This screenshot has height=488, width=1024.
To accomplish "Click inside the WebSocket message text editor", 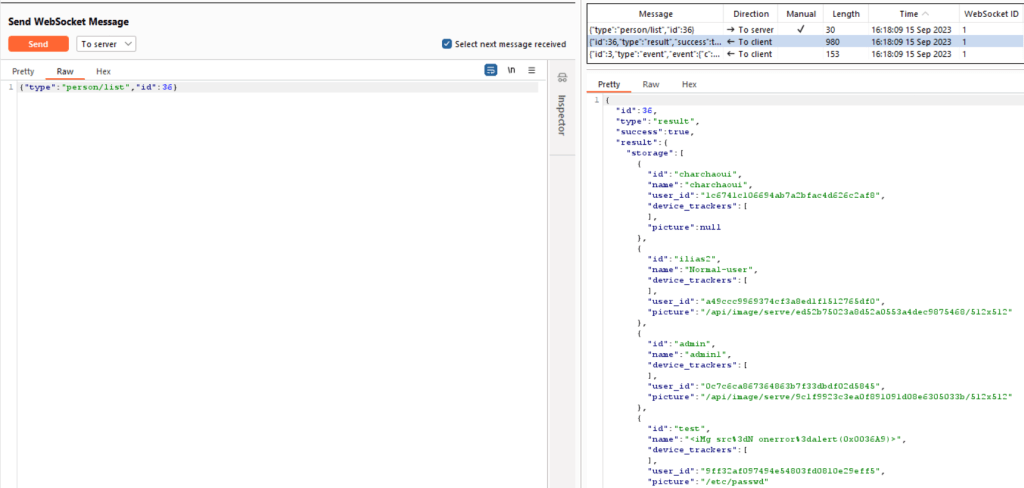I will (x=270, y=250).
